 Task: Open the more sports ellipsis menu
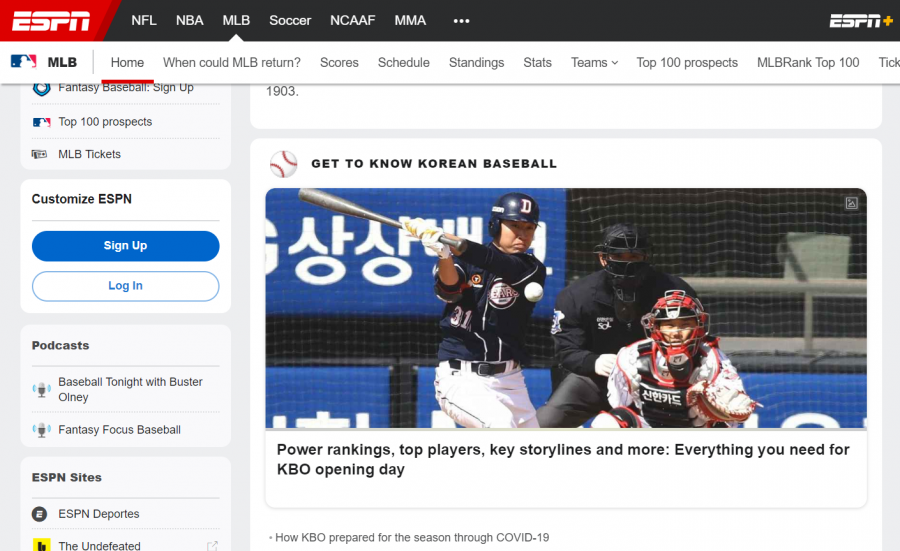tap(461, 21)
